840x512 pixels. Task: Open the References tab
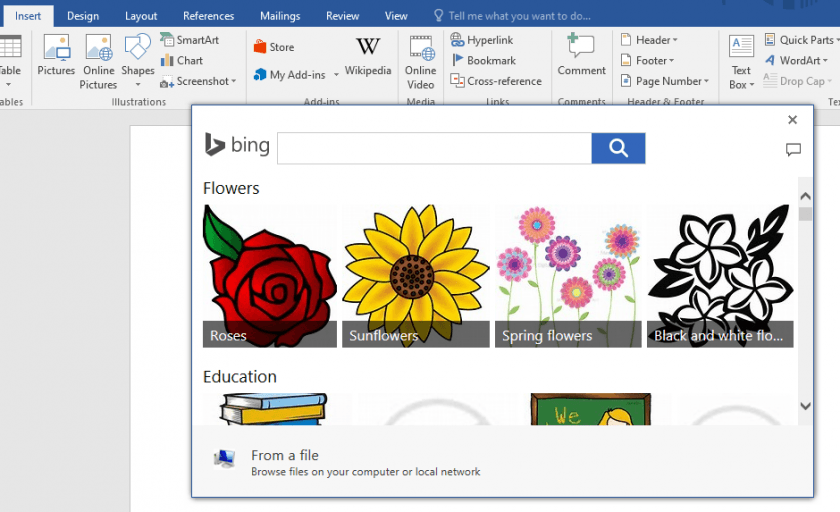(x=208, y=16)
